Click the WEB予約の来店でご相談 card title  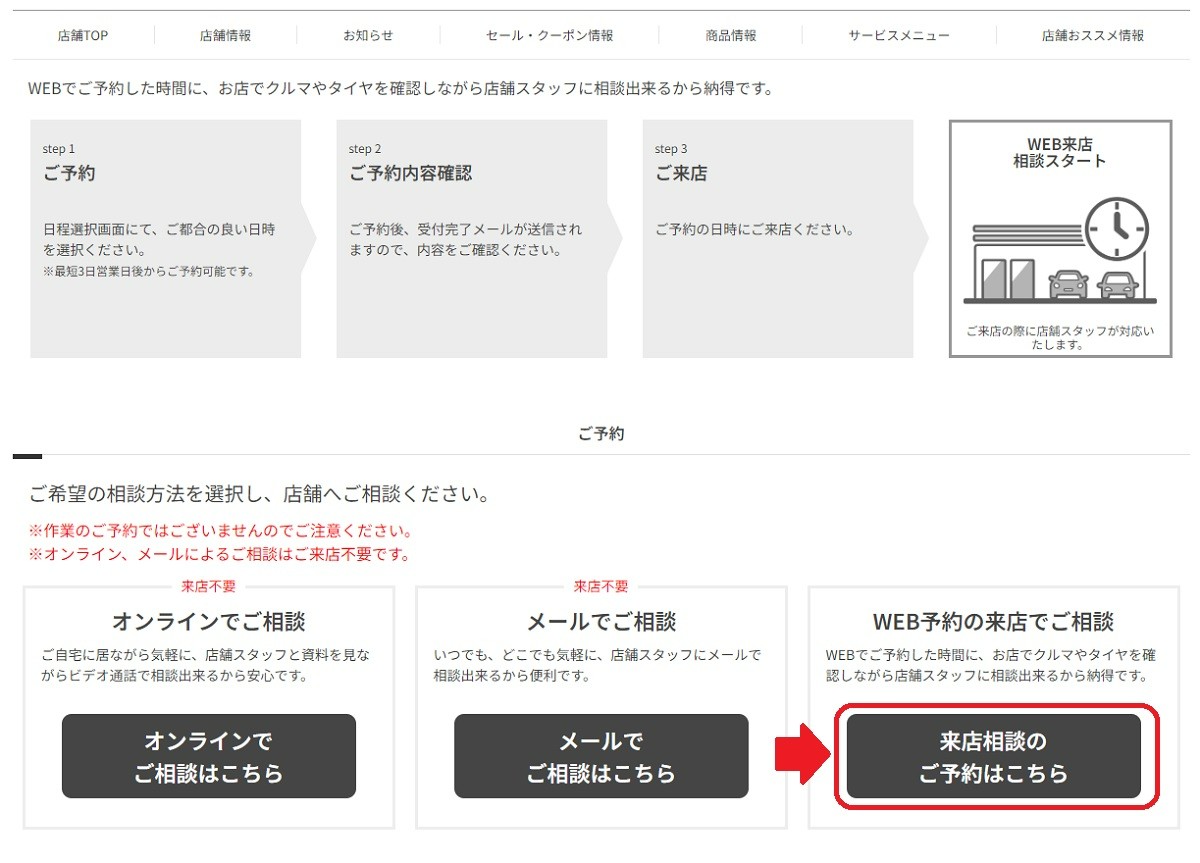(994, 621)
